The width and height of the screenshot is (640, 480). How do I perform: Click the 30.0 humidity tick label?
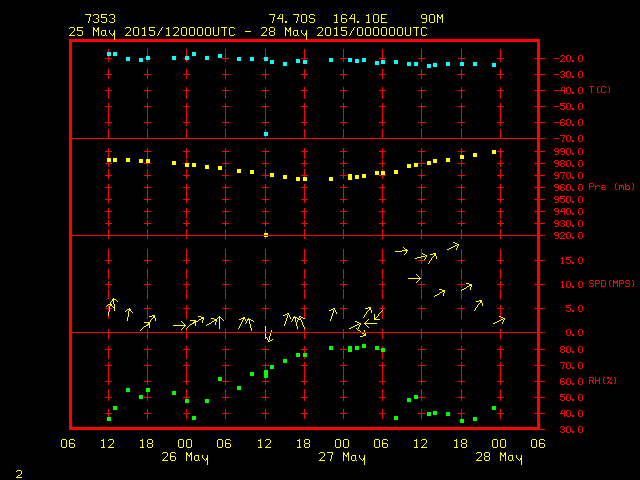[565, 430]
